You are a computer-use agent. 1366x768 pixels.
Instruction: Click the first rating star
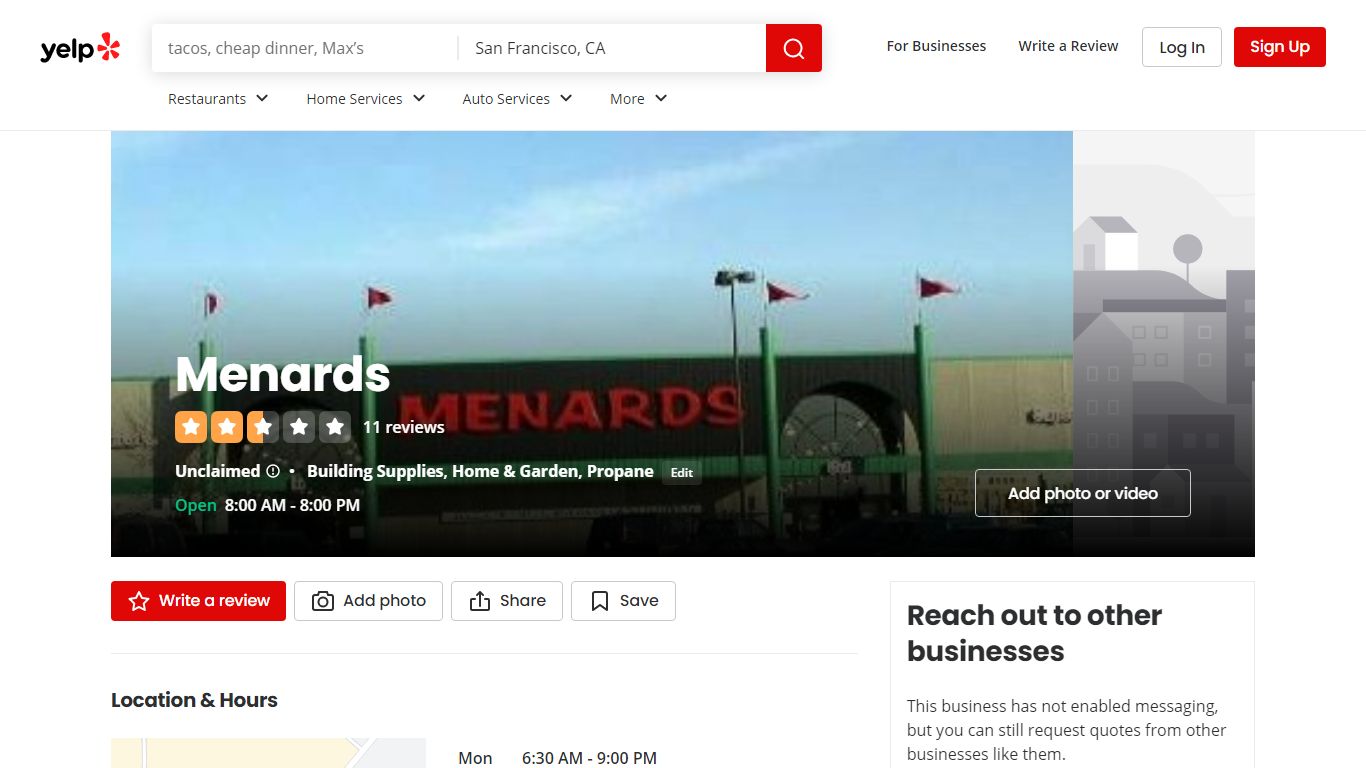tap(191, 427)
